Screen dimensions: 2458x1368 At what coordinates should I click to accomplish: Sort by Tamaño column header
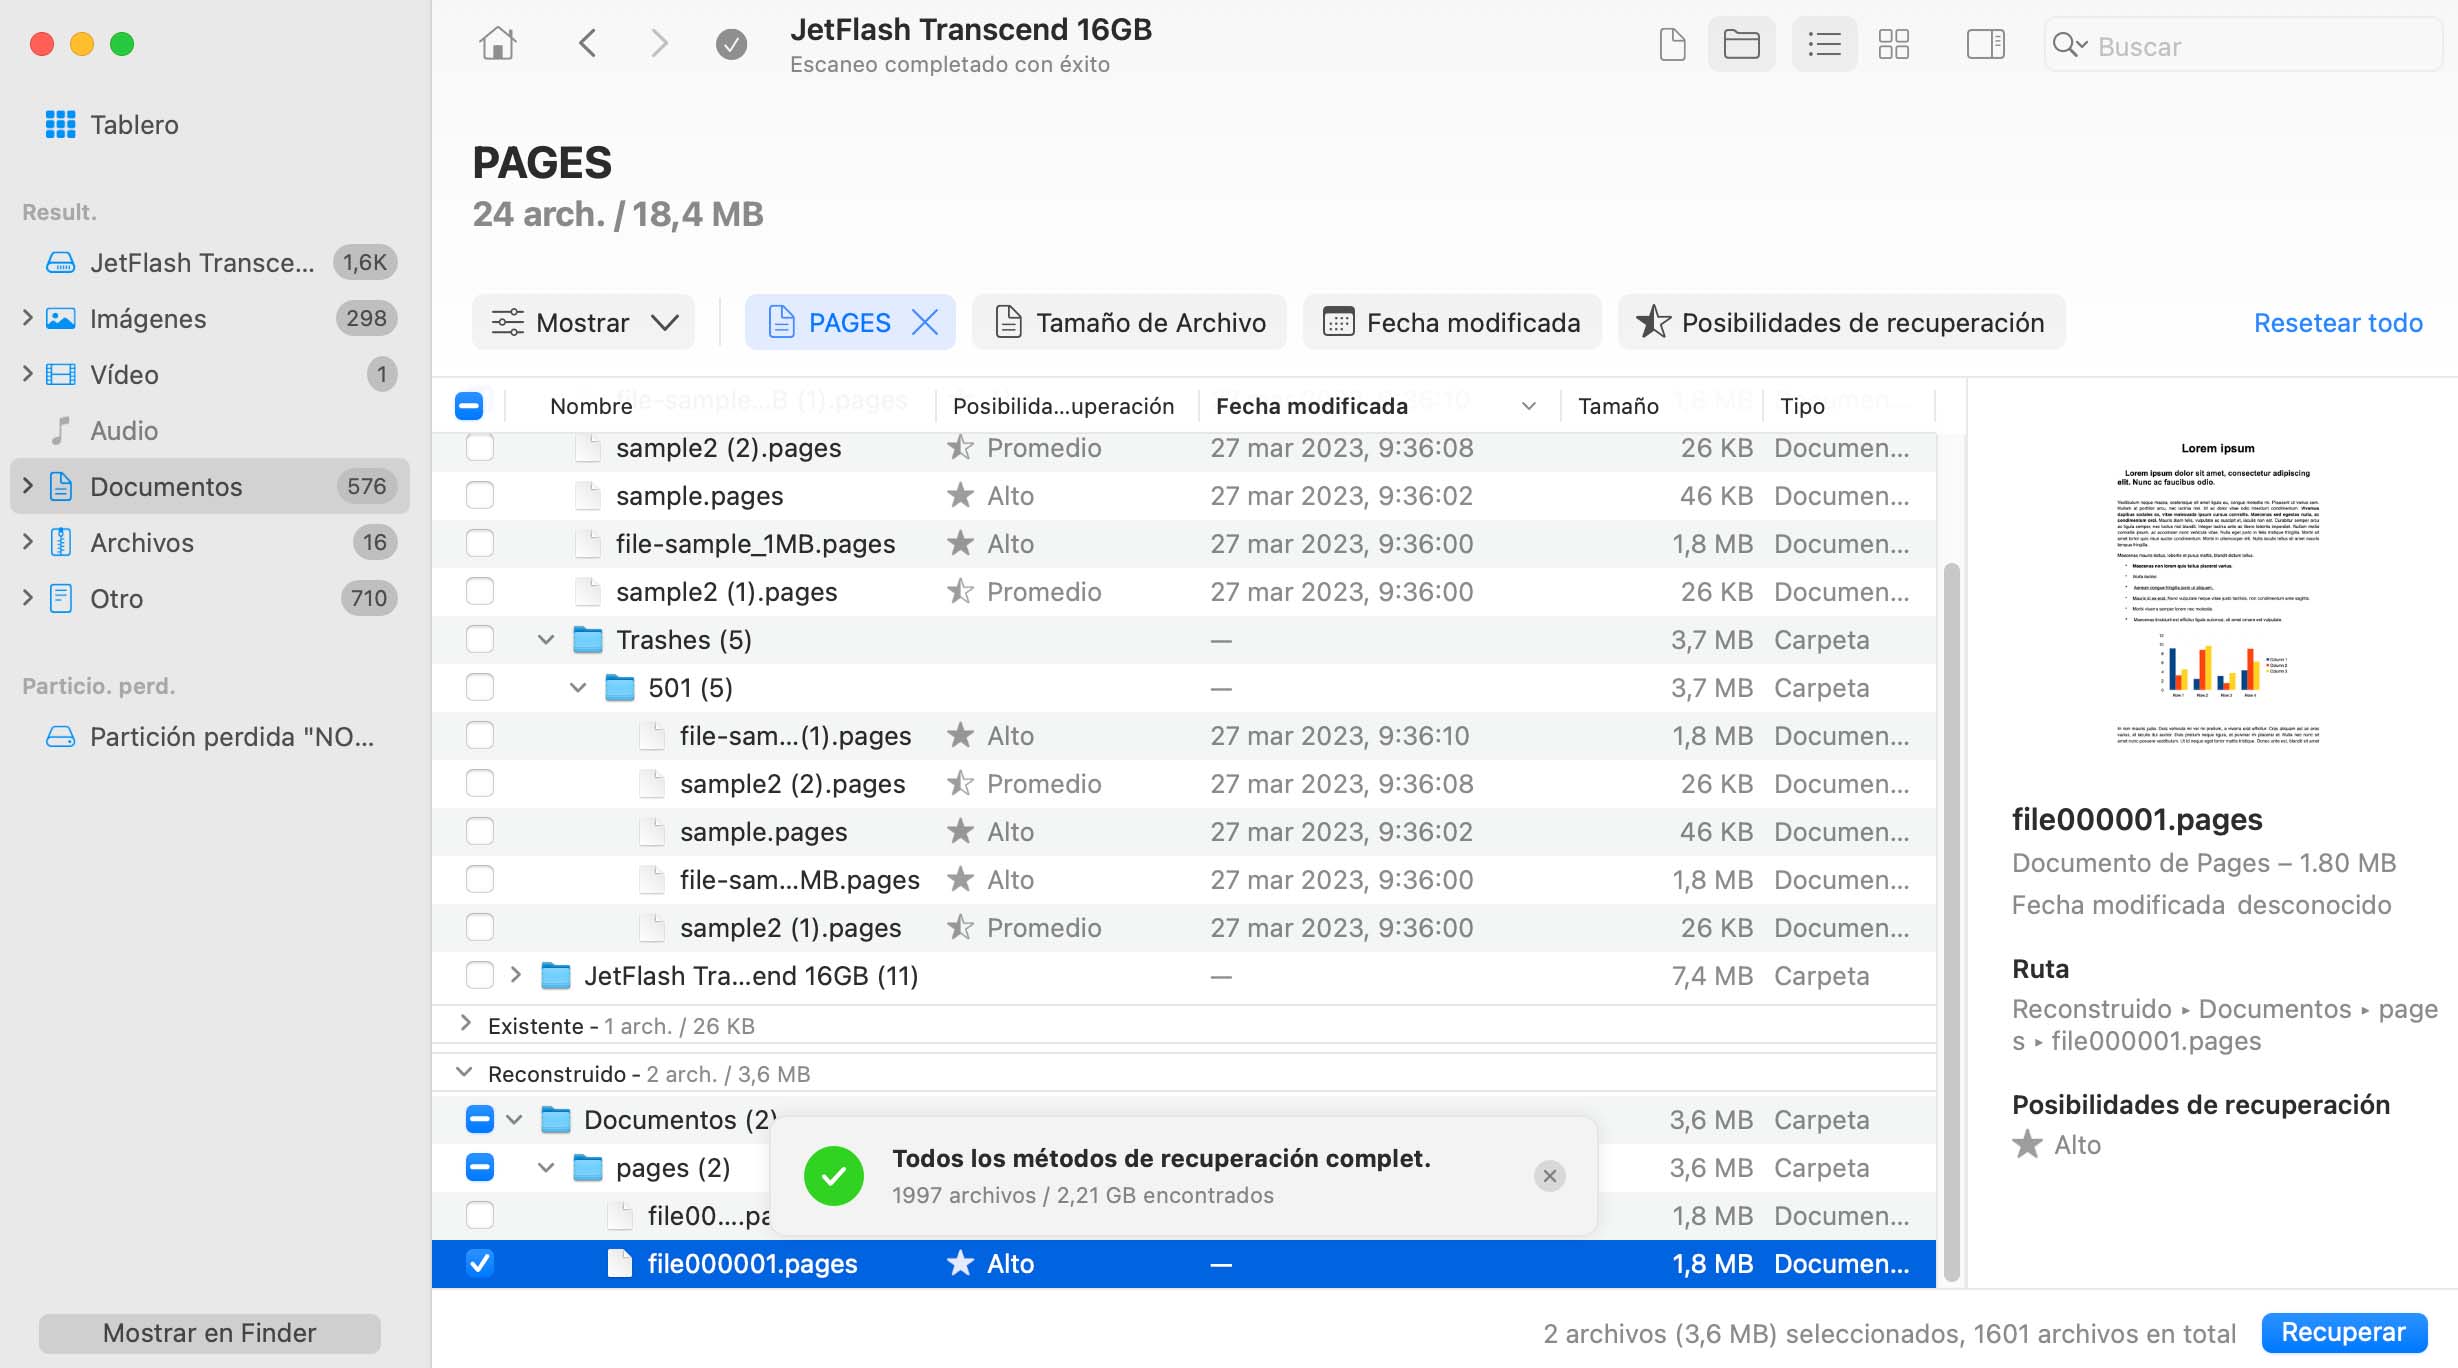pos(1618,406)
